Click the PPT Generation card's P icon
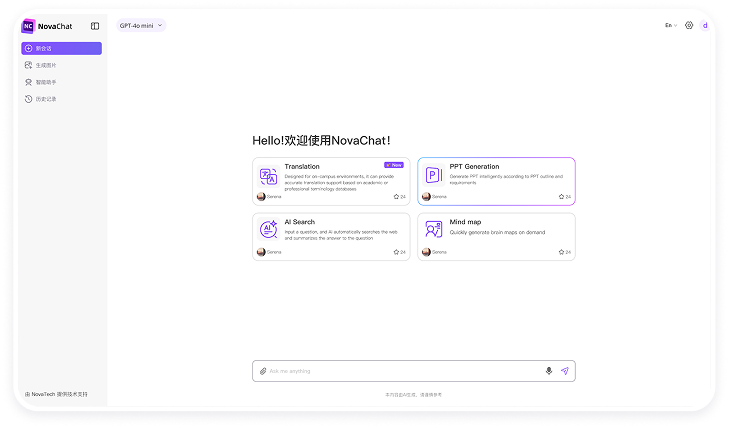The width and height of the screenshot is (729, 429). point(434,175)
